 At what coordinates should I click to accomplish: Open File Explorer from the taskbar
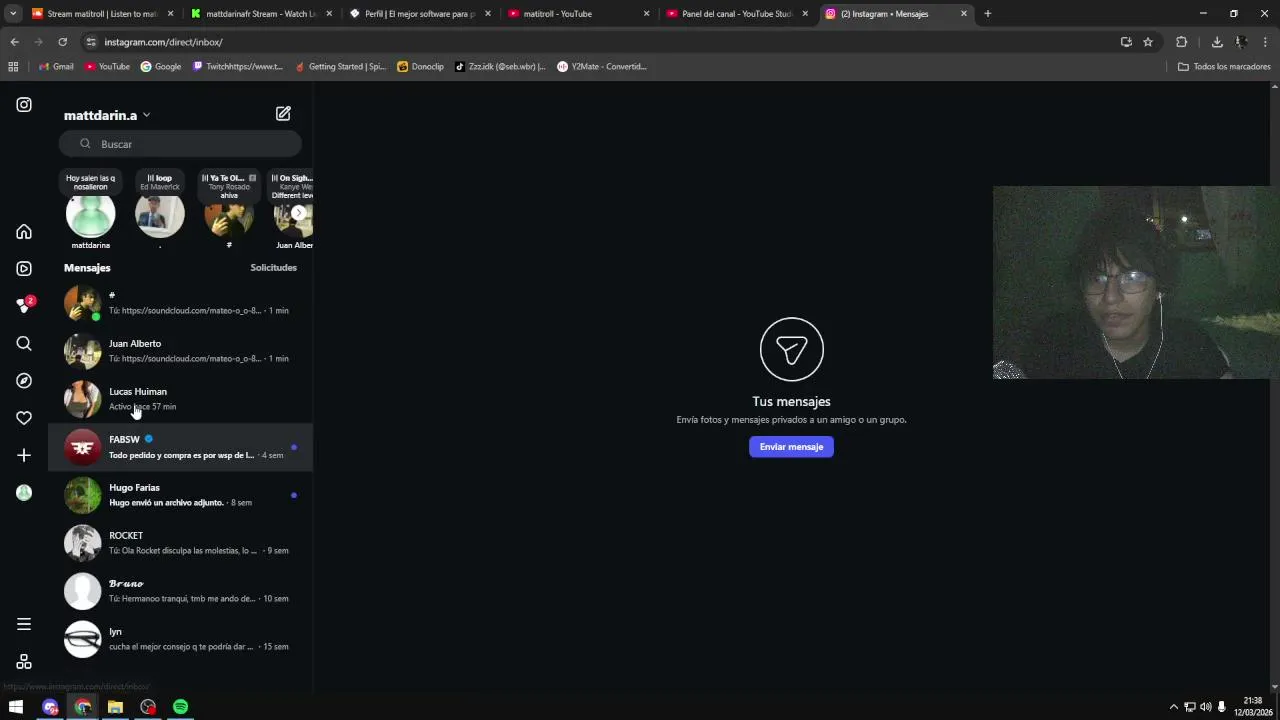115,707
